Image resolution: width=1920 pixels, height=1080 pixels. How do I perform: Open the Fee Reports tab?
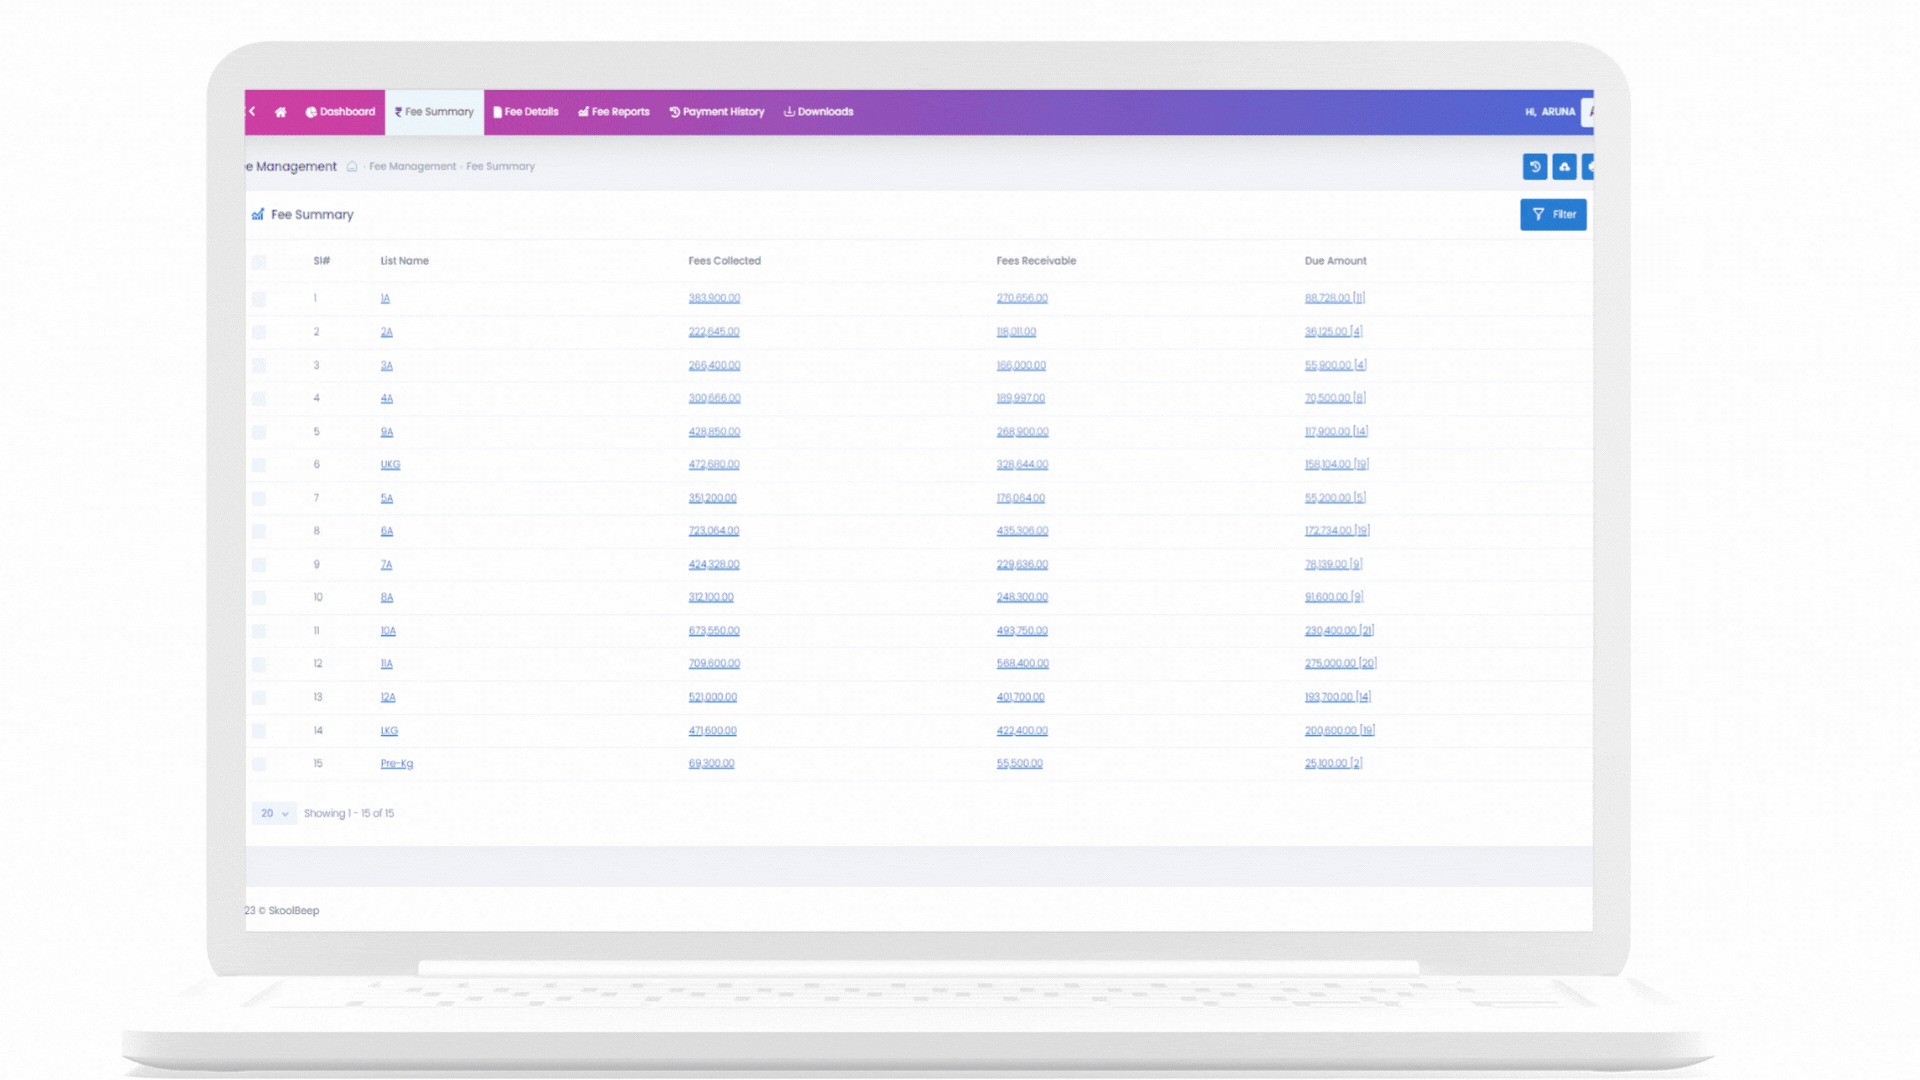pos(614,112)
